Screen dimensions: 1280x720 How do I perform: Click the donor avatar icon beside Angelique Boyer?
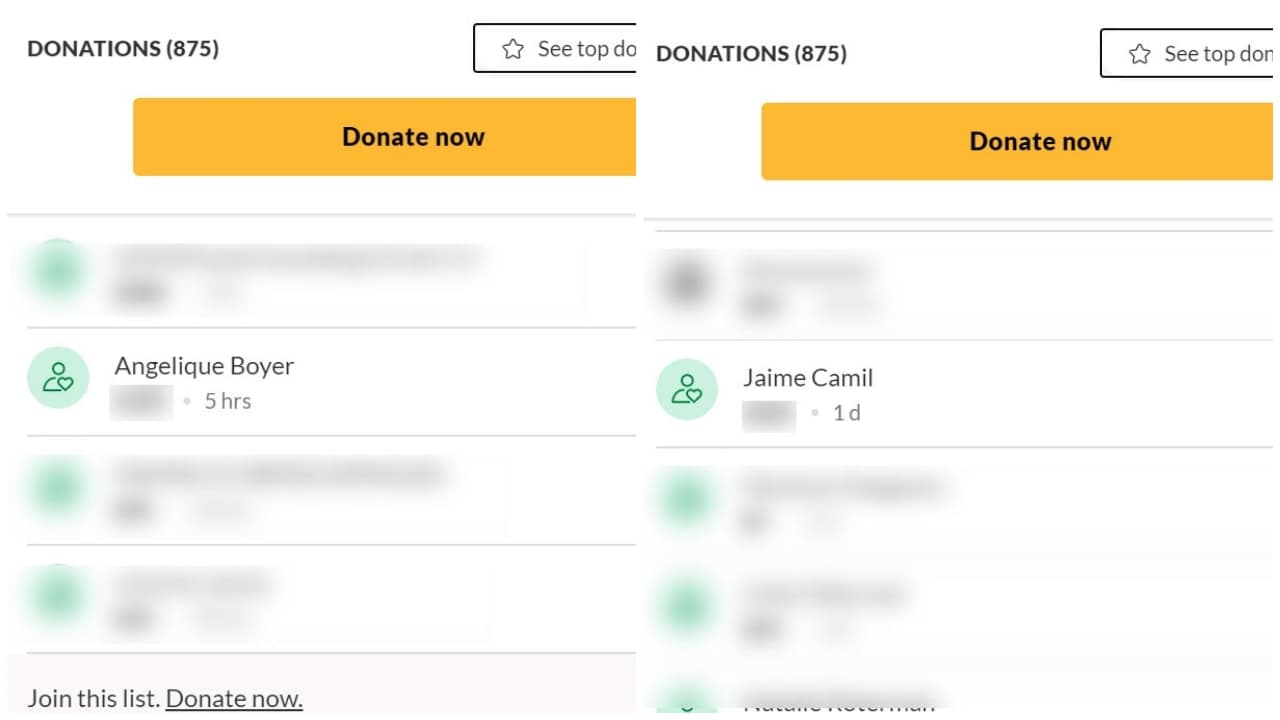point(58,378)
